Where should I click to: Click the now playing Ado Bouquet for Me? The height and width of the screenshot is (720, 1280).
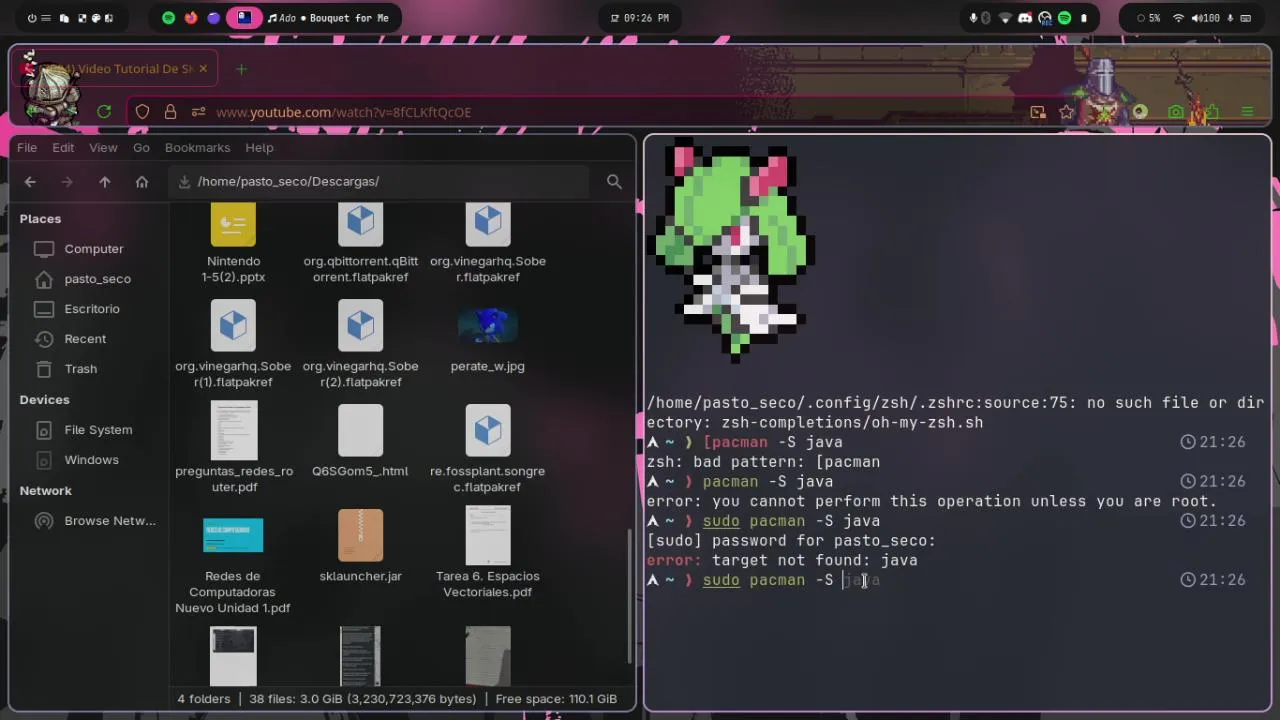point(328,18)
